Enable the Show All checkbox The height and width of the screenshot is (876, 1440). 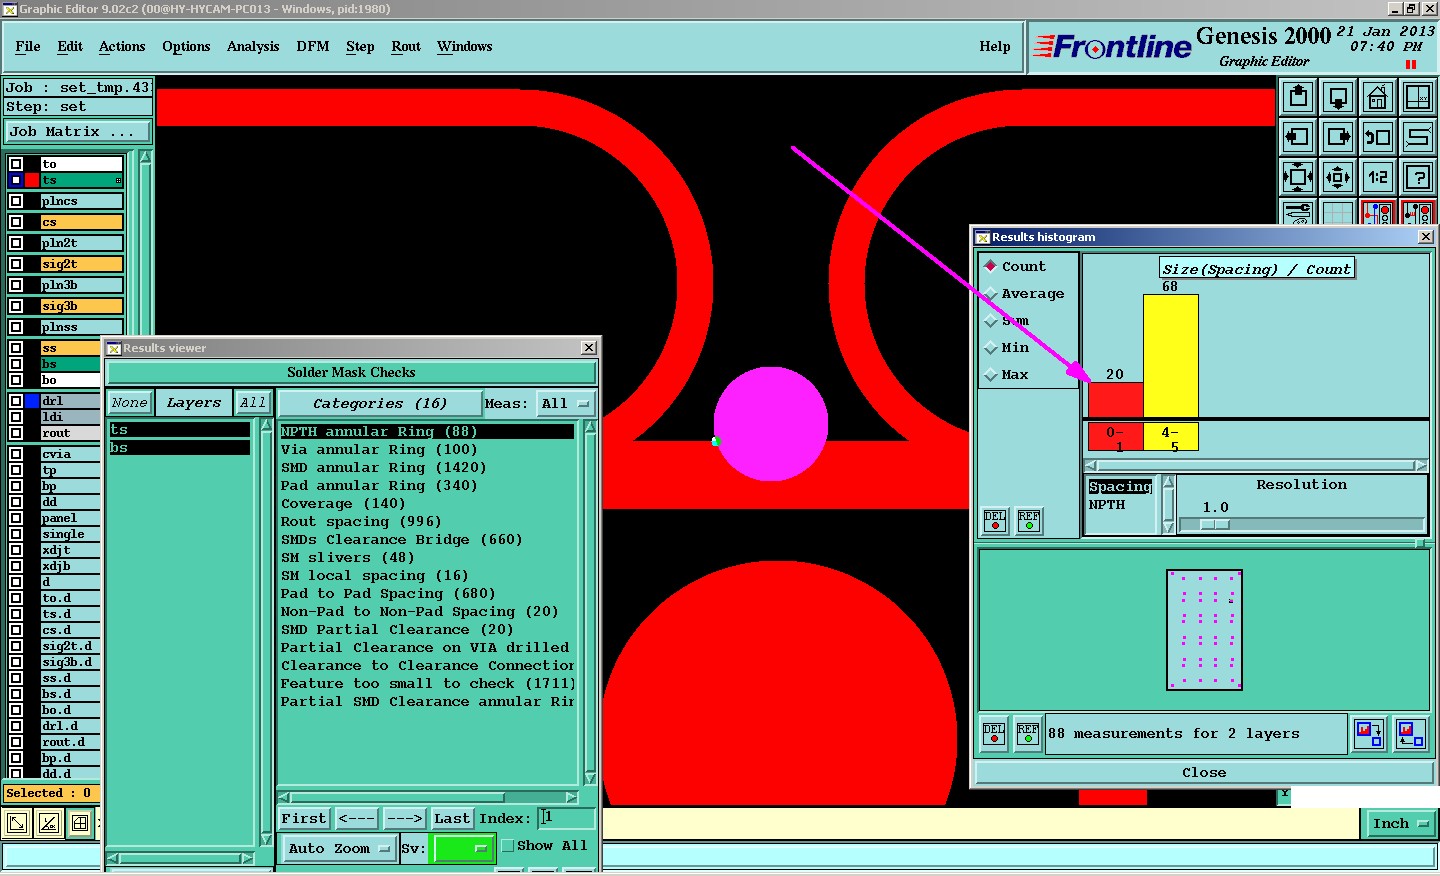click(508, 846)
